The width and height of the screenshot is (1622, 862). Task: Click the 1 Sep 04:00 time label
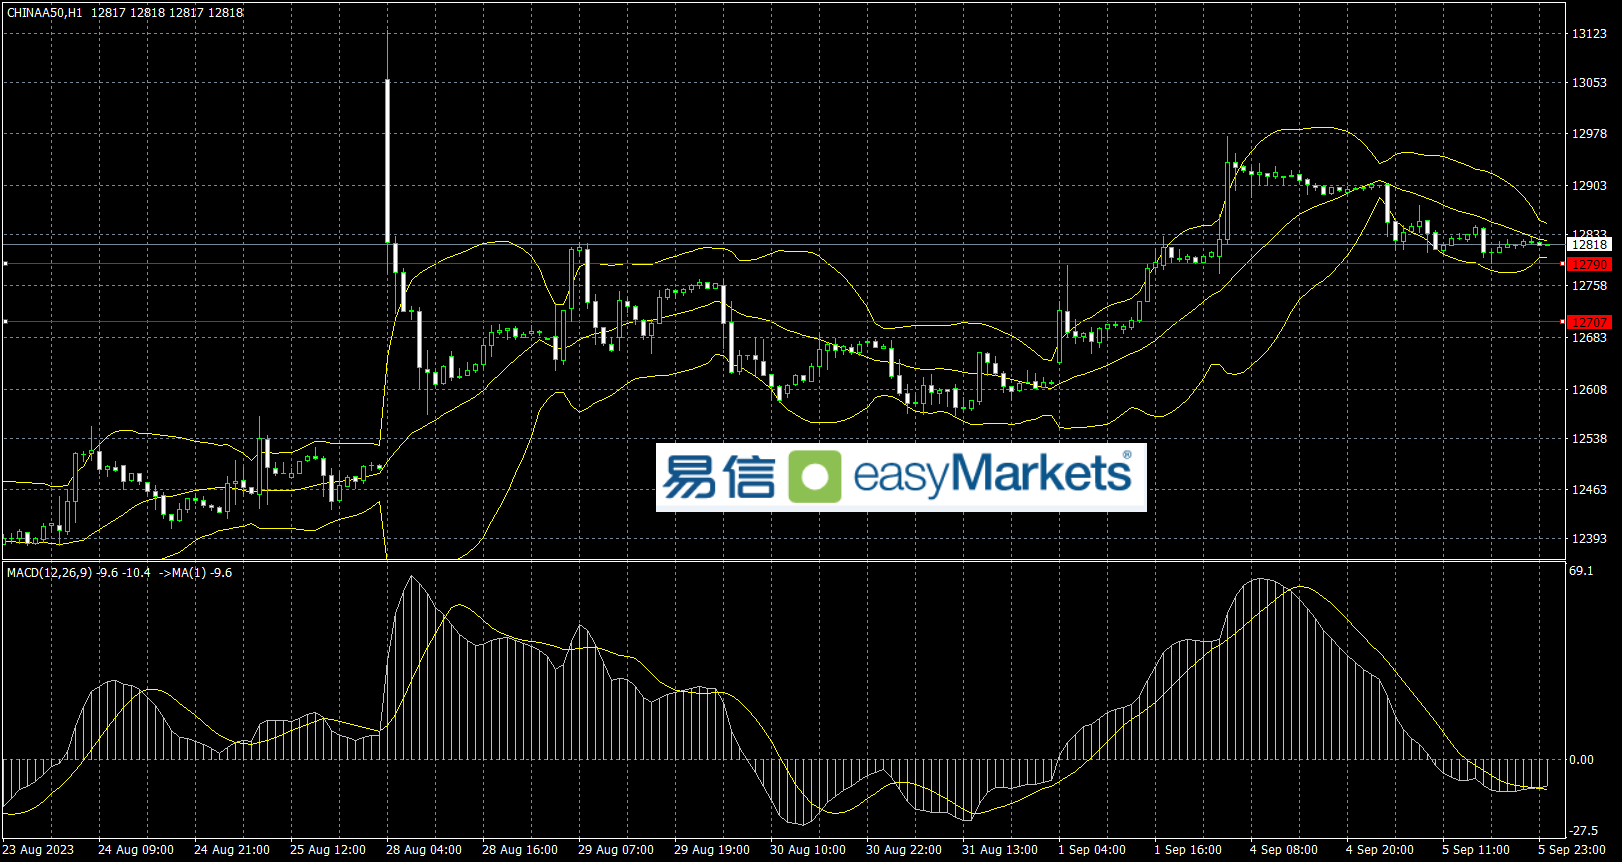coord(1092,850)
